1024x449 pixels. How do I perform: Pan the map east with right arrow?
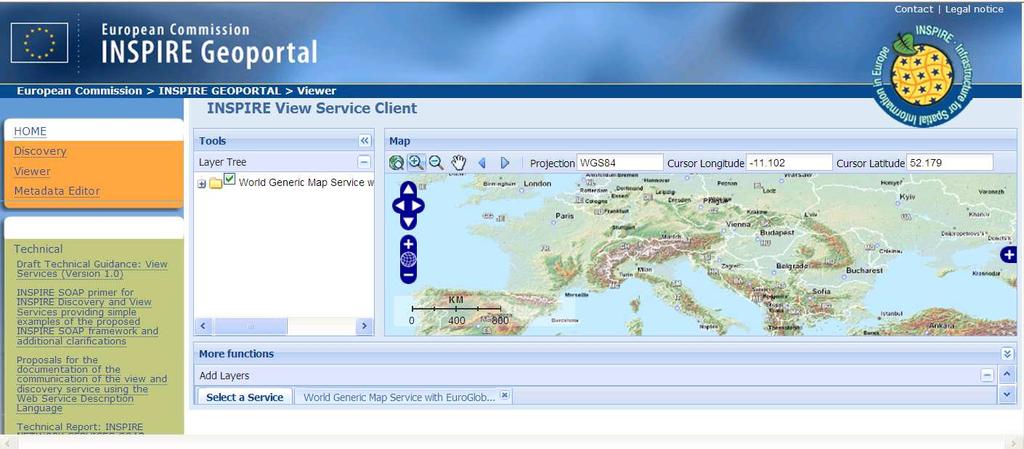click(x=417, y=206)
